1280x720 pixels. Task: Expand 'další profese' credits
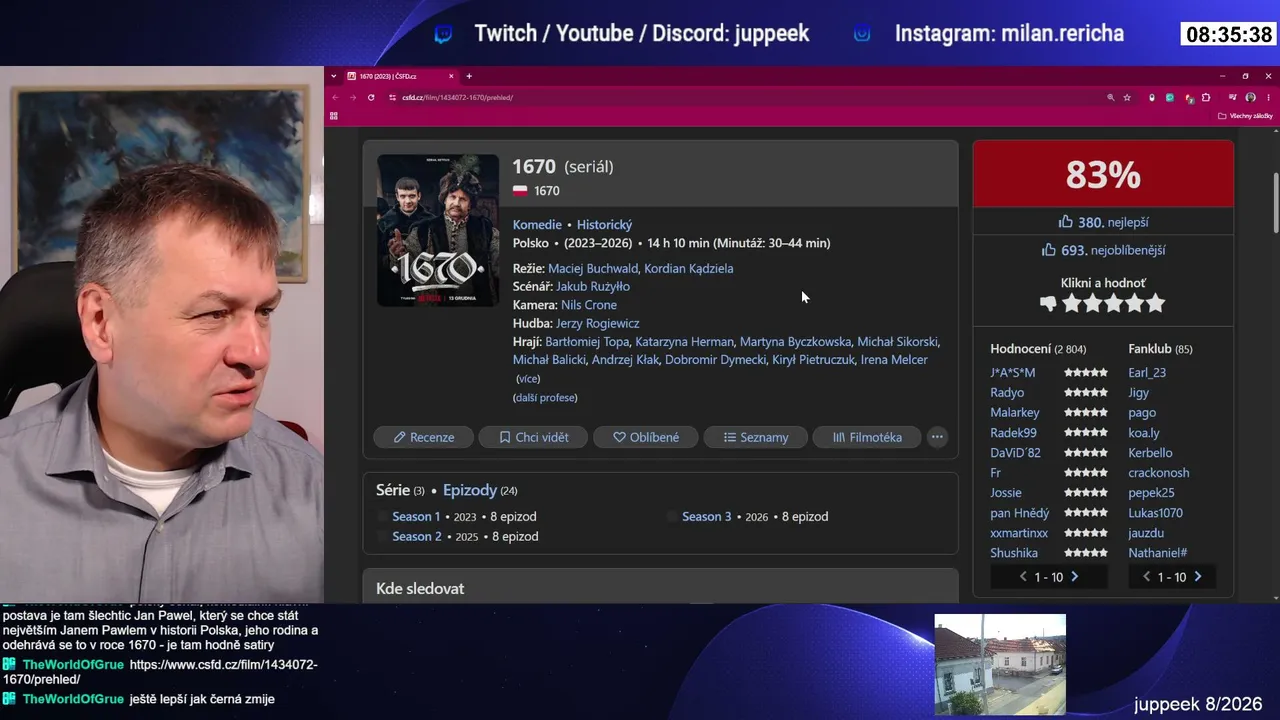coord(545,397)
